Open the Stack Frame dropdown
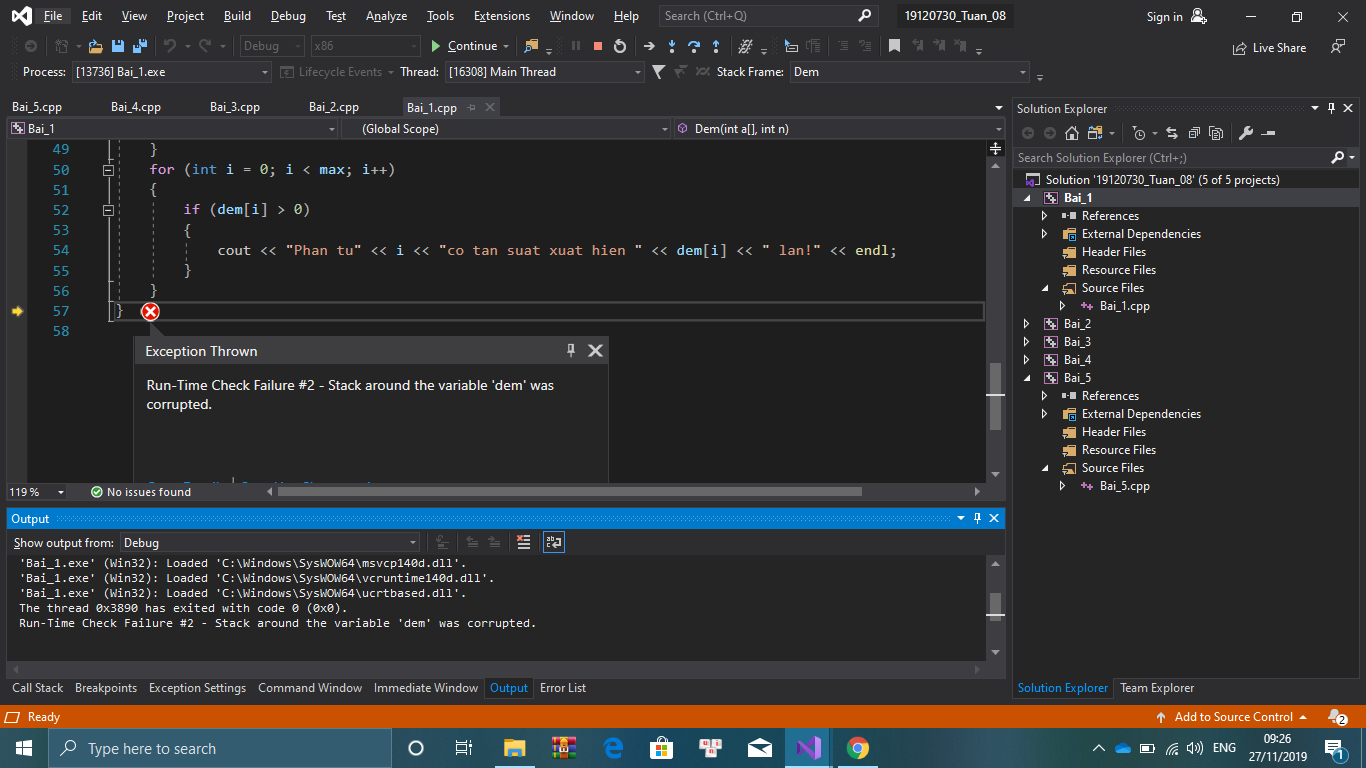 [x=1022, y=72]
